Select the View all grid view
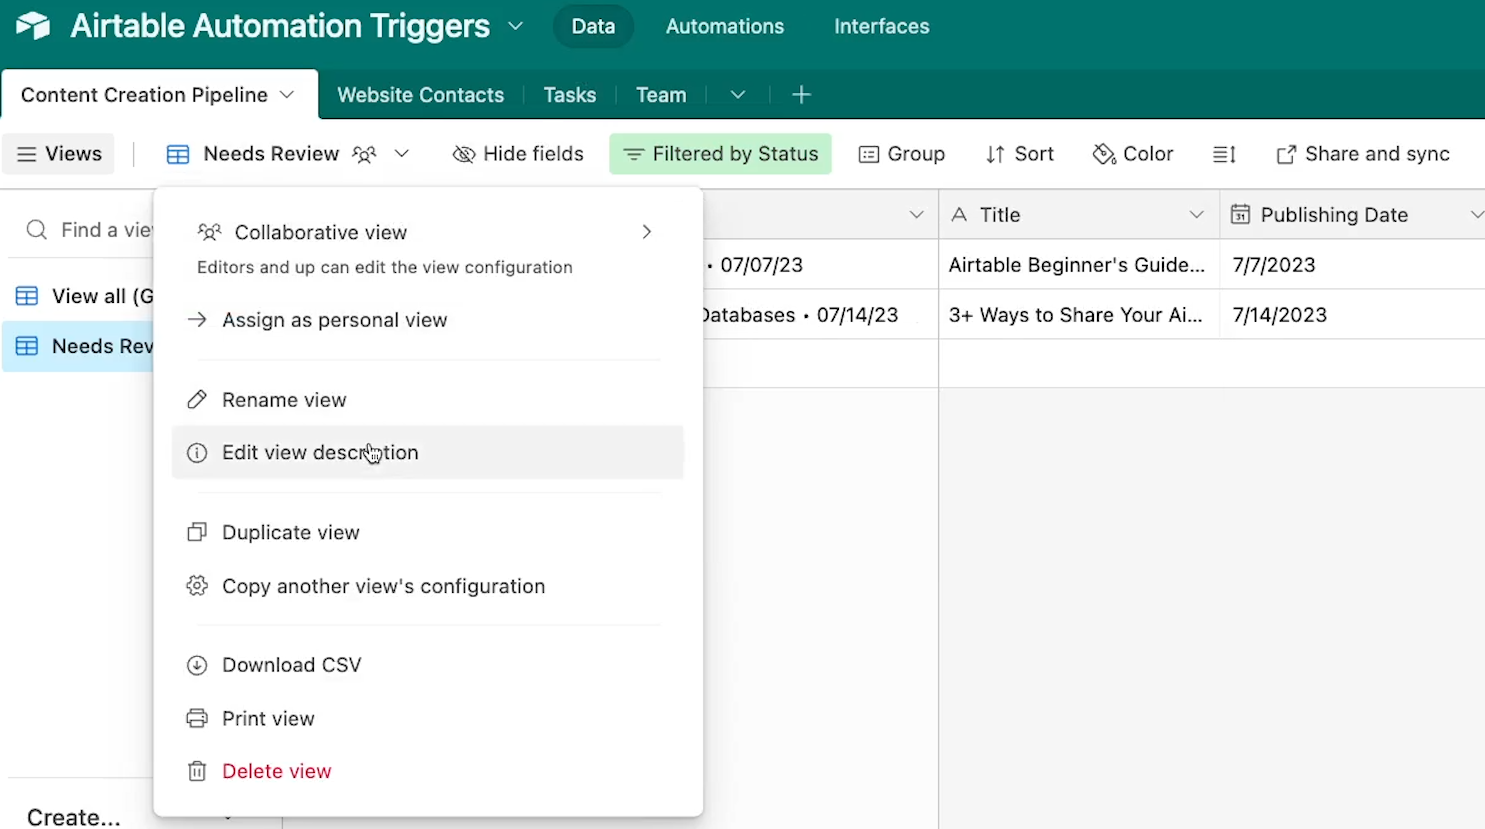Image resolution: width=1485 pixels, height=829 pixels. point(84,296)
